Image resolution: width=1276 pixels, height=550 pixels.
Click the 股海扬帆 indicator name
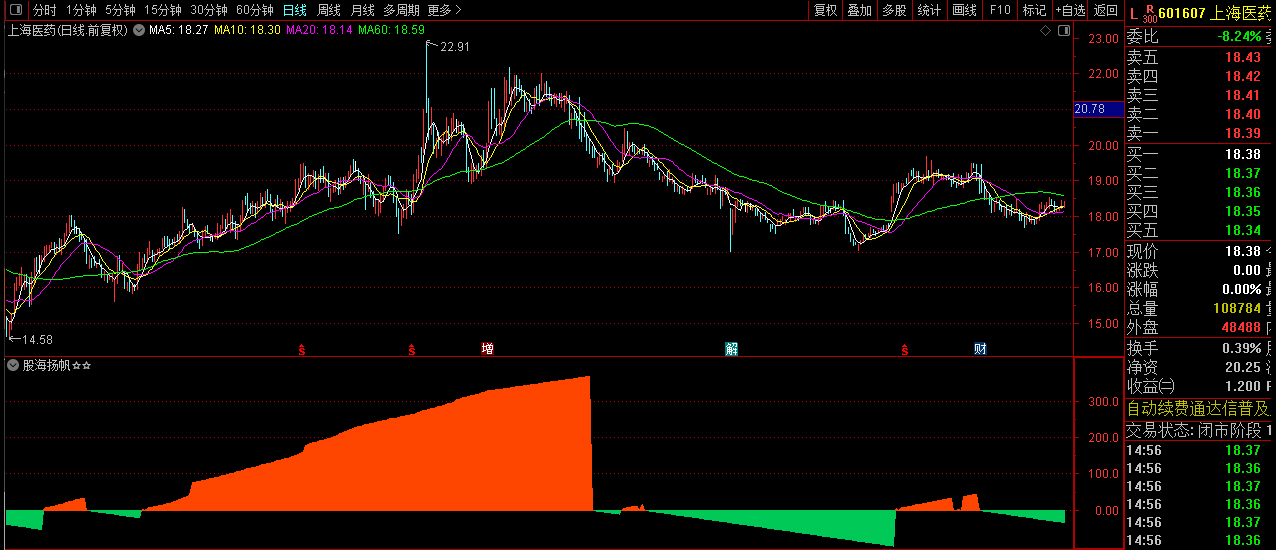[x=46, y=365]
